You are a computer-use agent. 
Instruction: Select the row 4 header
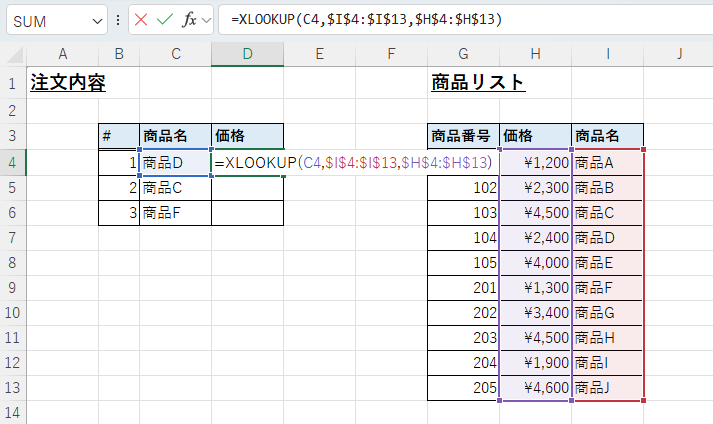[x=13, y=162]
